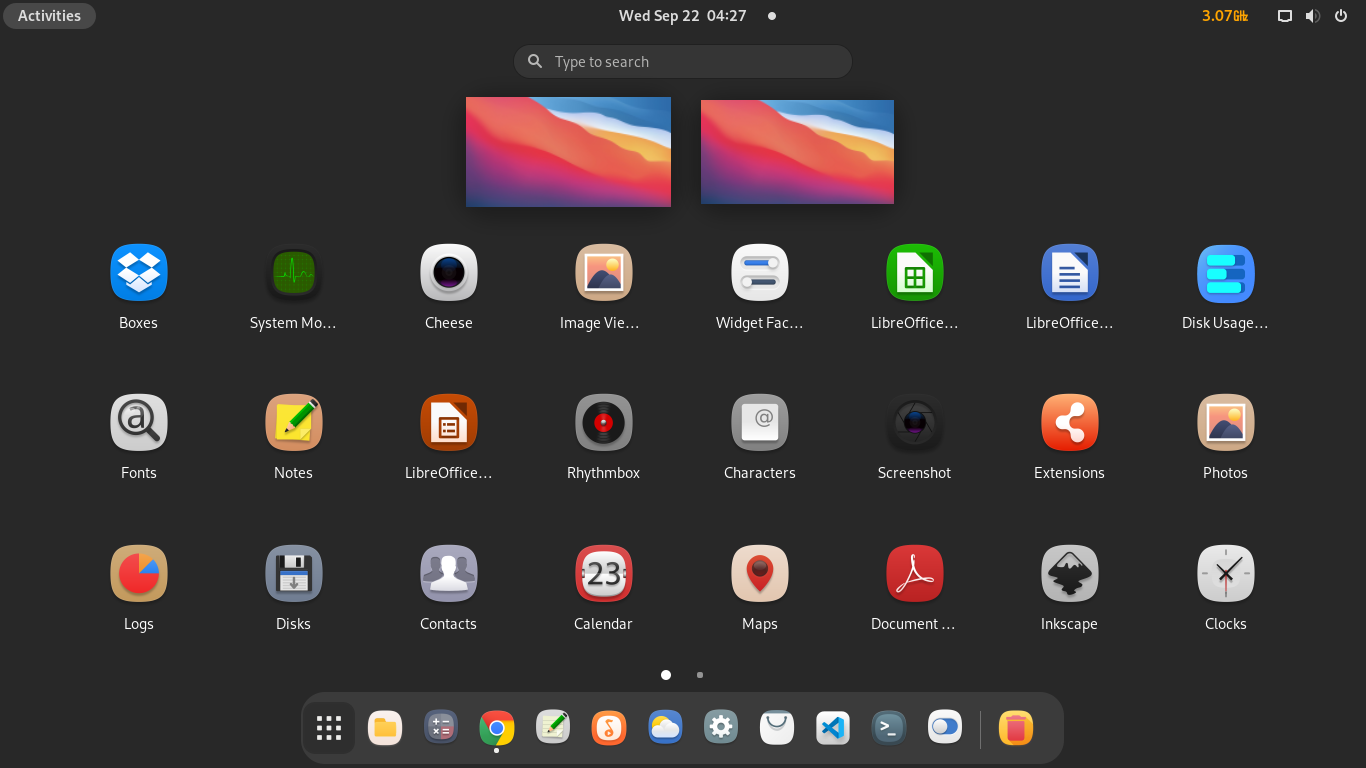The width and height of the screenshot is (1366, 768).
Task: Open the Extensions app
Action: click(1069, 423)
